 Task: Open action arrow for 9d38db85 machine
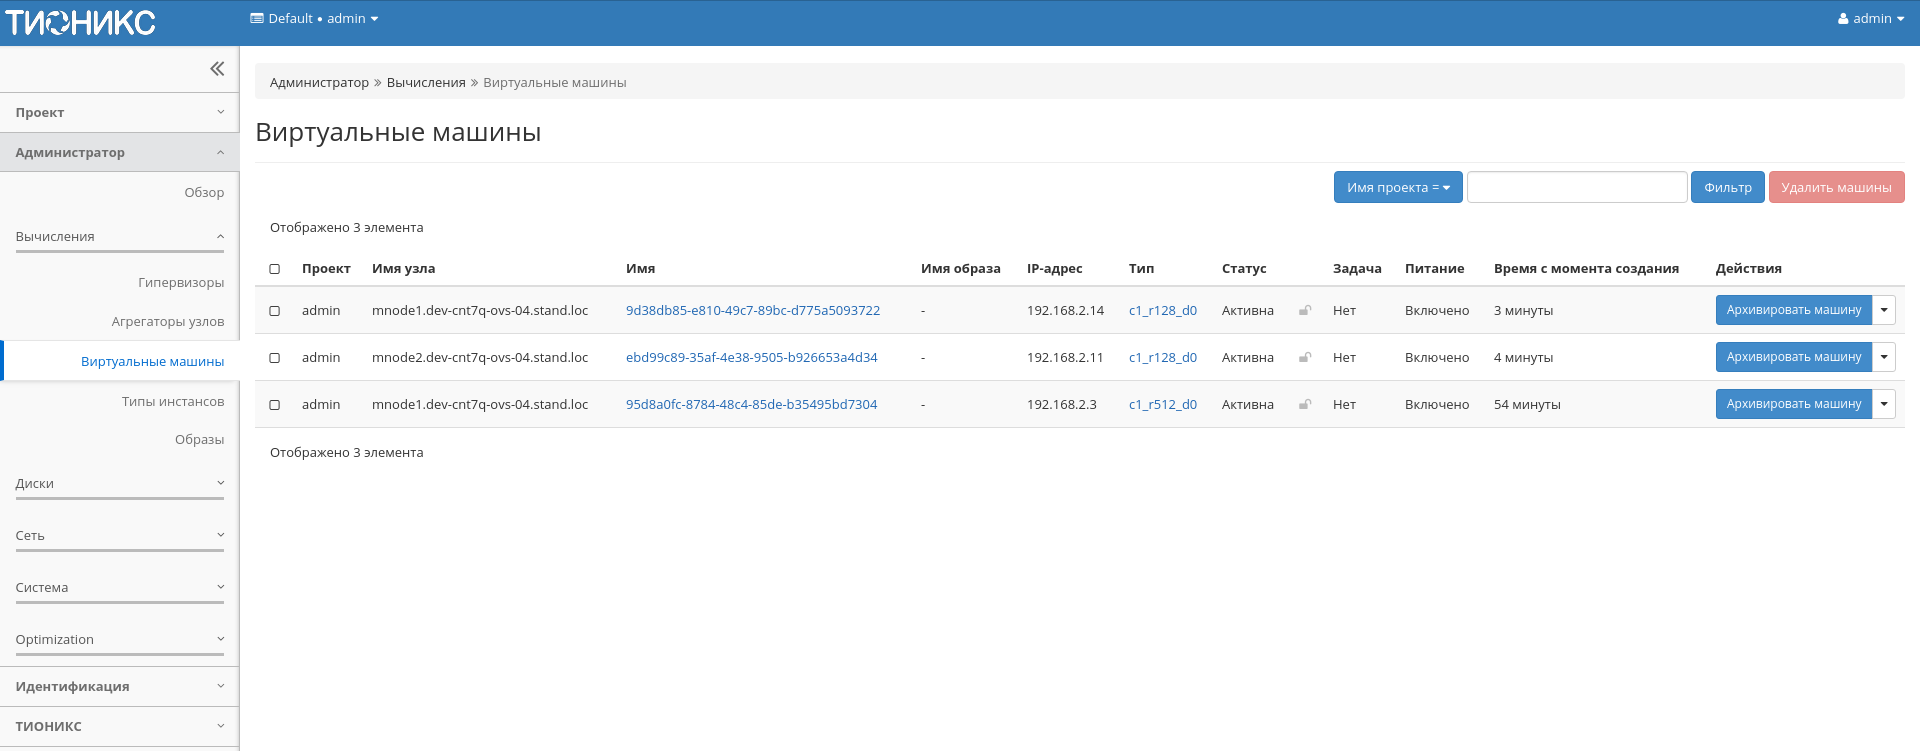(1884, 310)
